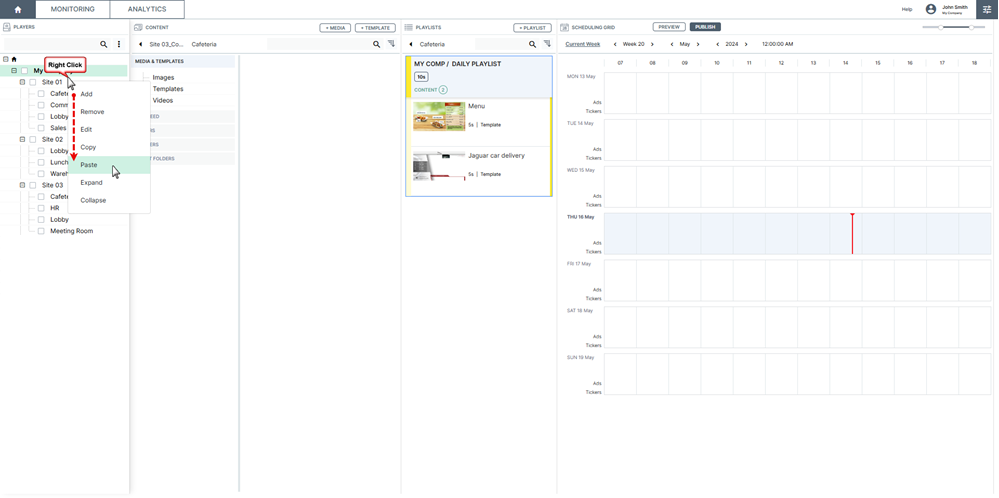The width and height of the screenshot is (999, 498).
Task: Go to the previous month before May
Action: 672,45
